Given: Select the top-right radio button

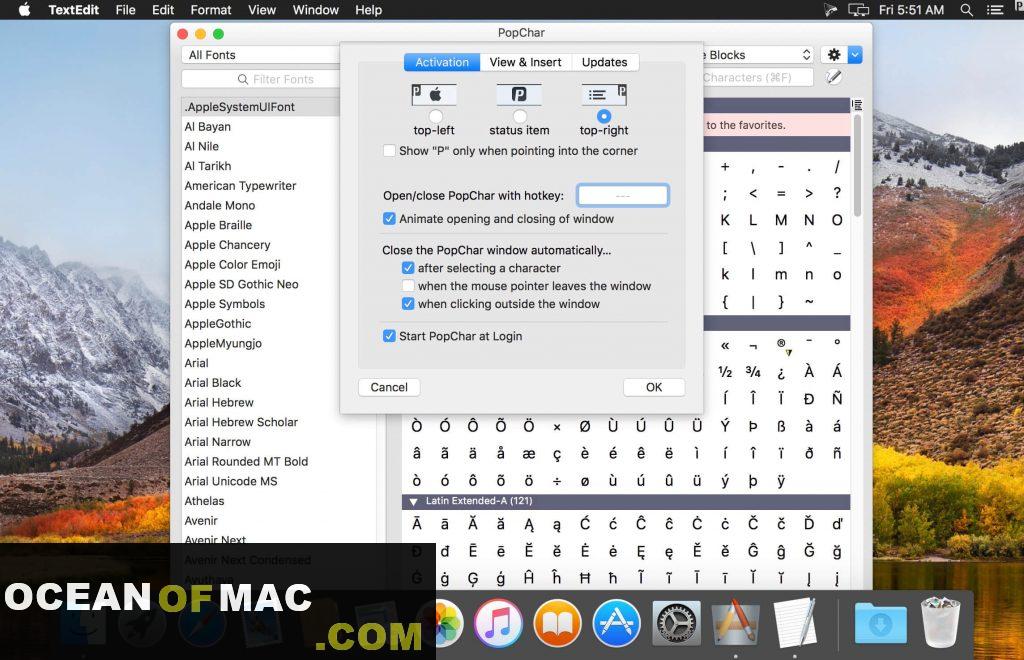Looking at the screenshot, I should 604,116.
